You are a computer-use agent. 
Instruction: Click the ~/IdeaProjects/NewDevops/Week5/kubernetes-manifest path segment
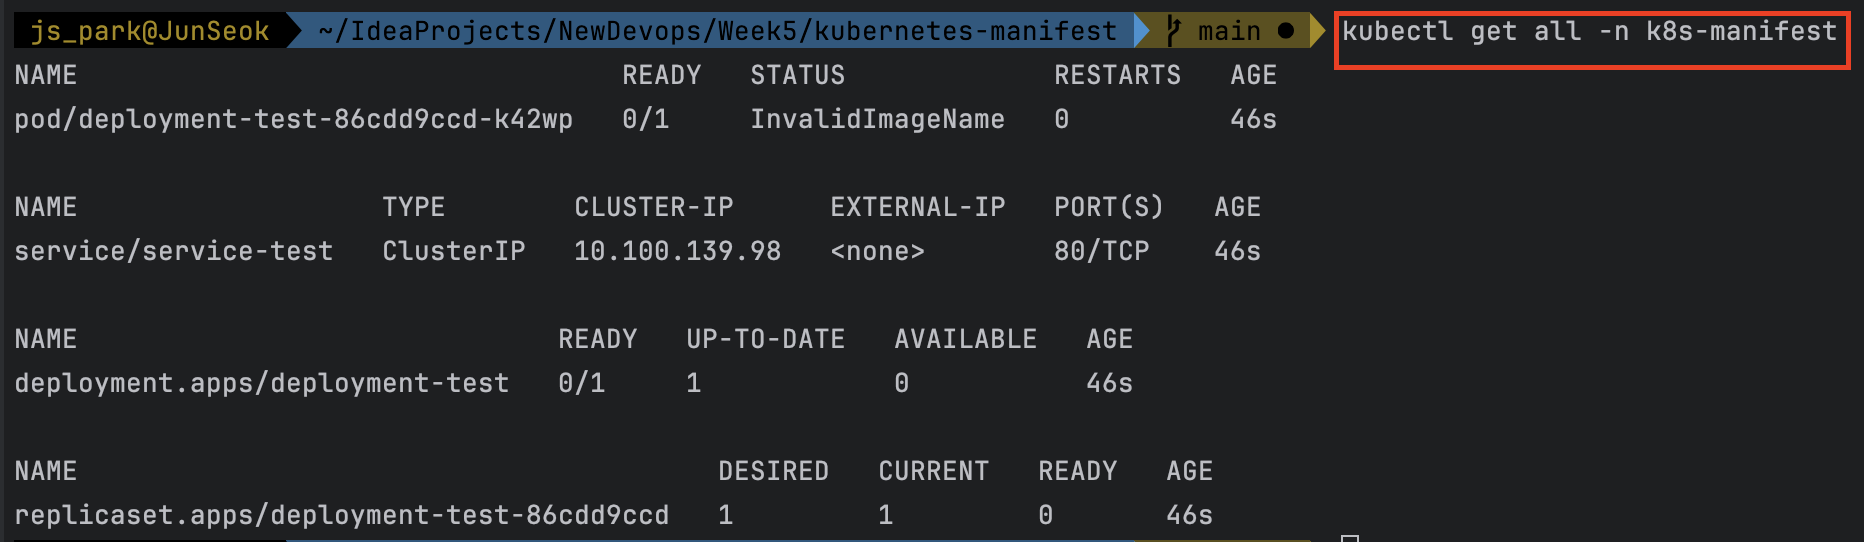(x=718, y=32)
